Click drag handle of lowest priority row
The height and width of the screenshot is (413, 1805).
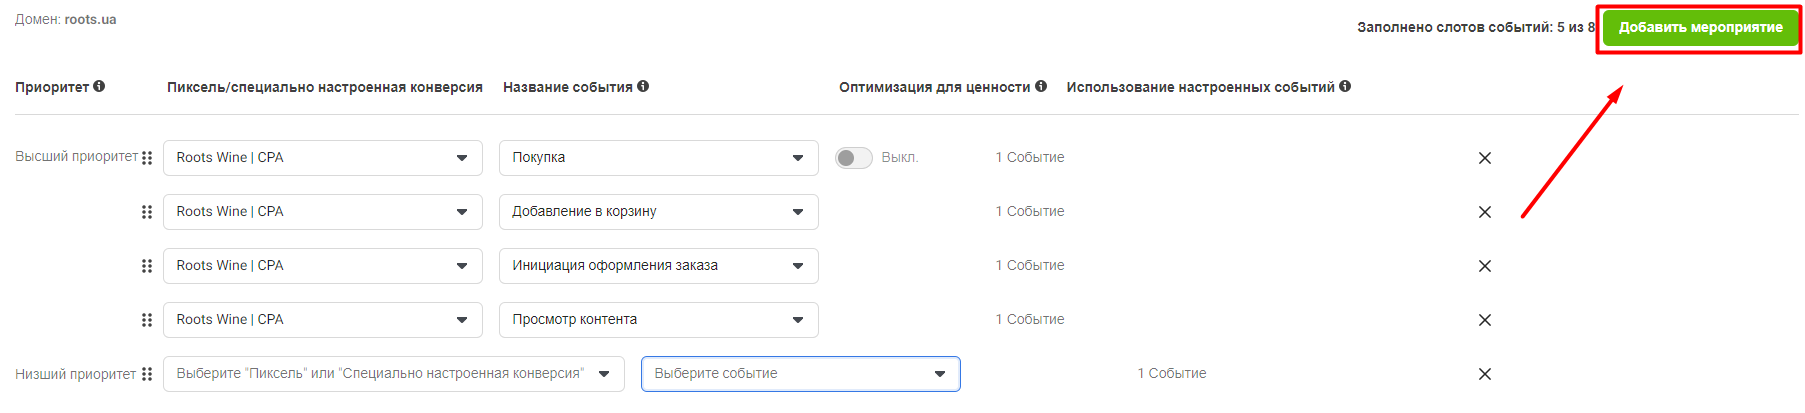147,374
